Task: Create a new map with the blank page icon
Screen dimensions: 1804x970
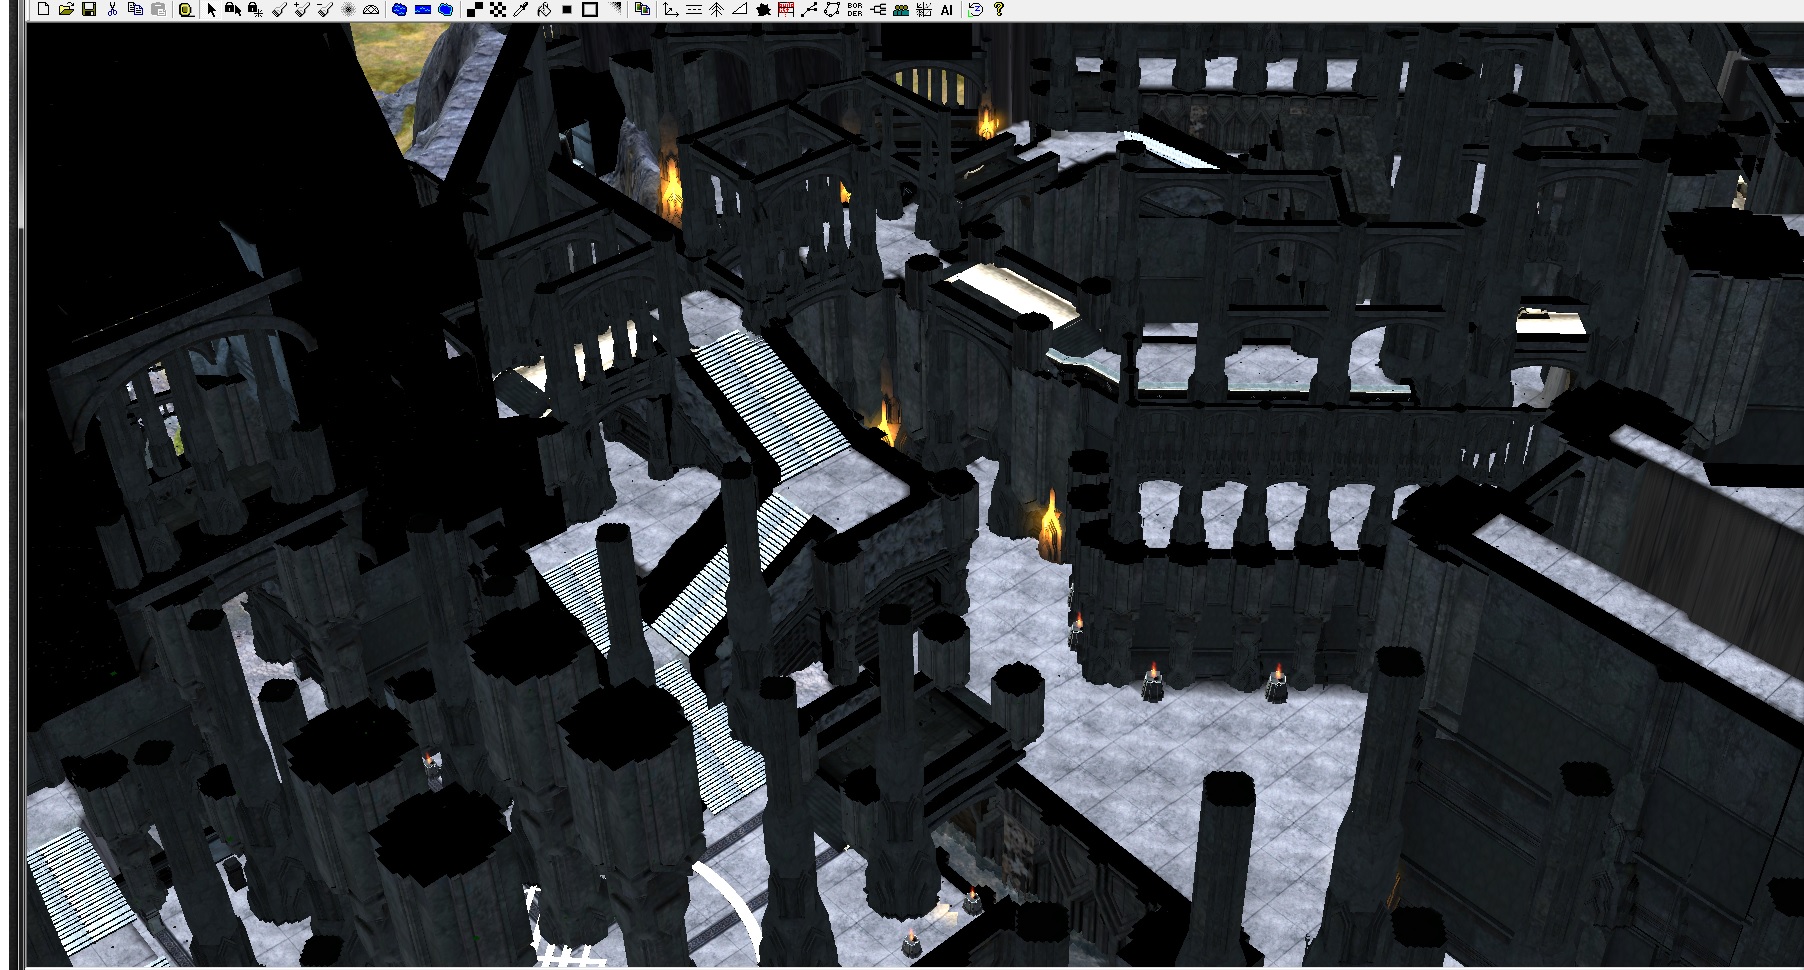Action: 43,9
